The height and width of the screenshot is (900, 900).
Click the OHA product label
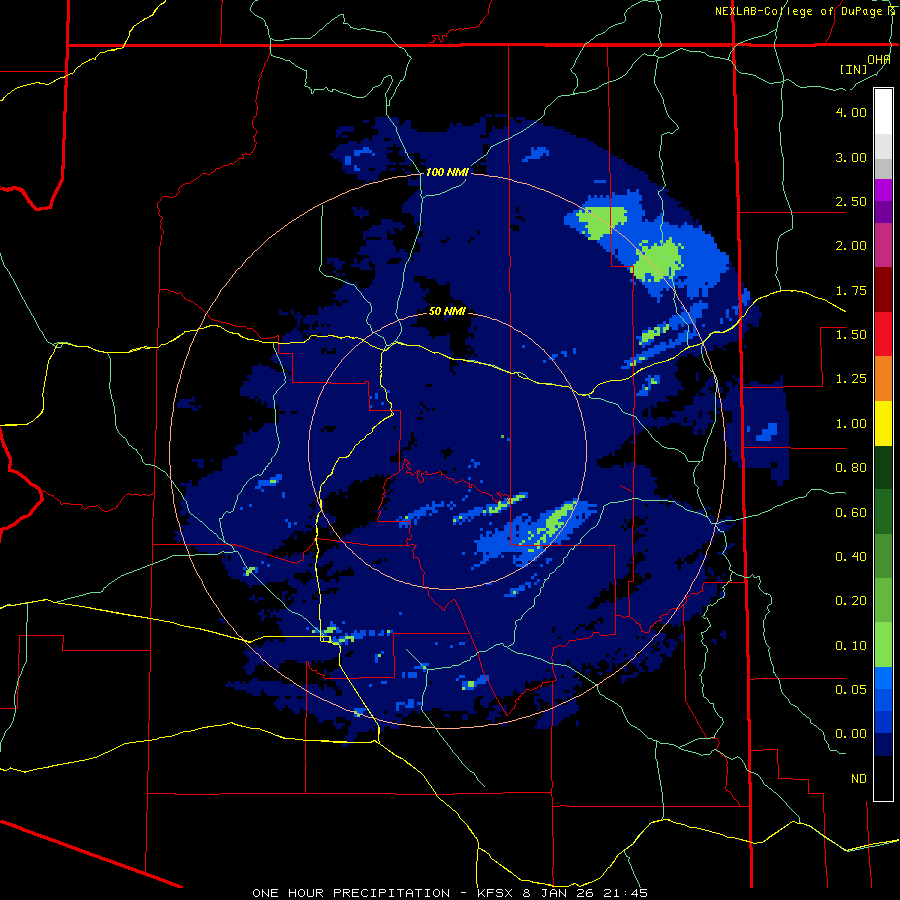[x=879, y=60]
